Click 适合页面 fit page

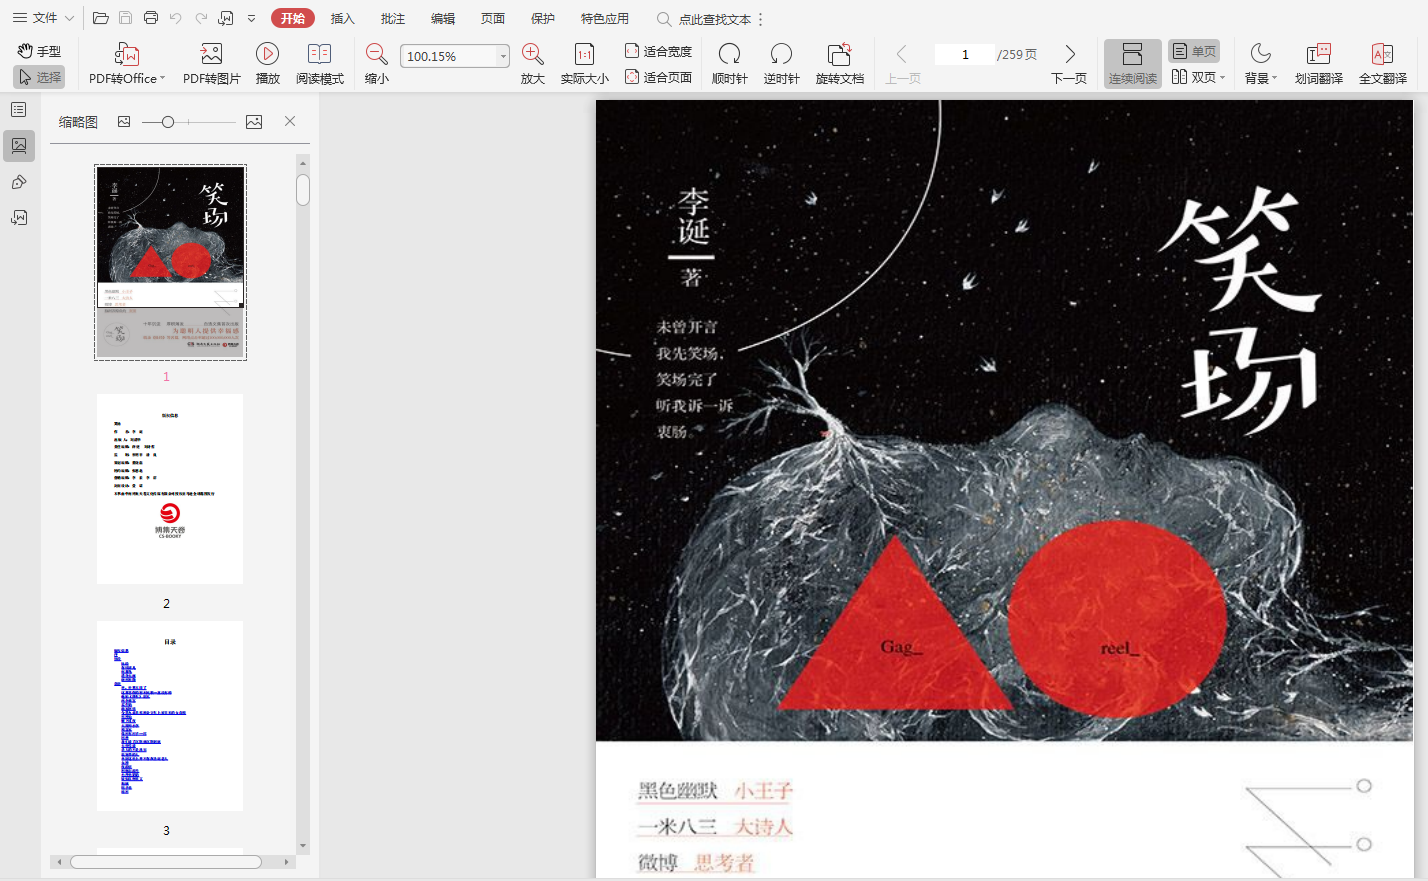[658, 77]
